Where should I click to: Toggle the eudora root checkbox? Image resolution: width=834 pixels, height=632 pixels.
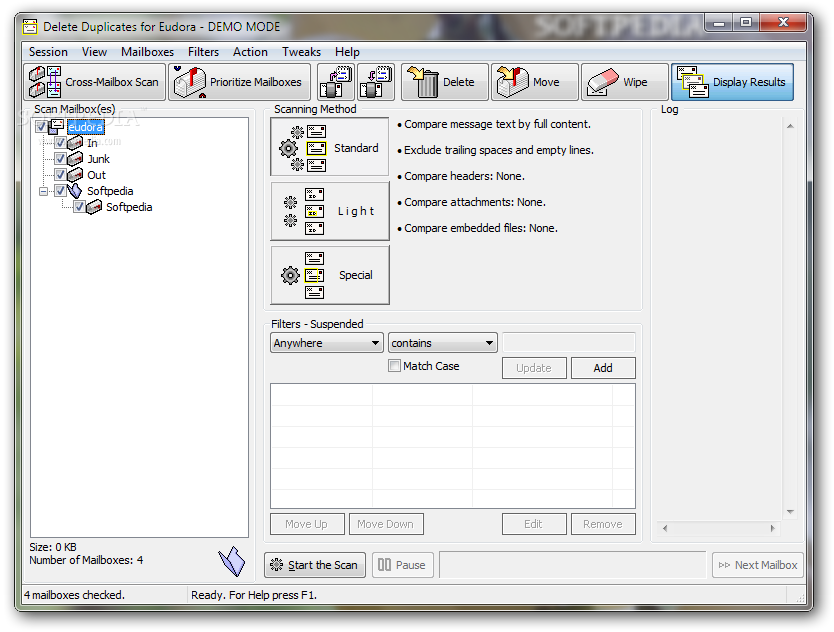tap(41, 127)
